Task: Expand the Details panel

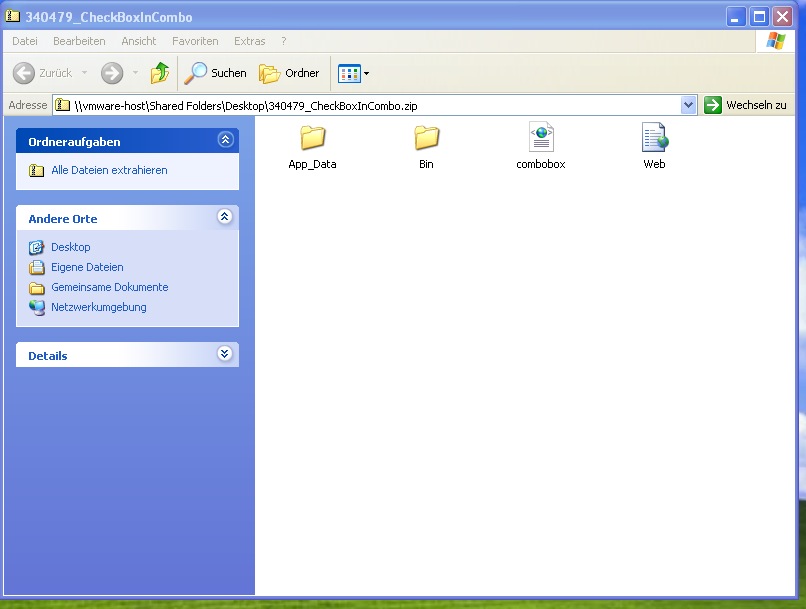Action: click(225, 354)
